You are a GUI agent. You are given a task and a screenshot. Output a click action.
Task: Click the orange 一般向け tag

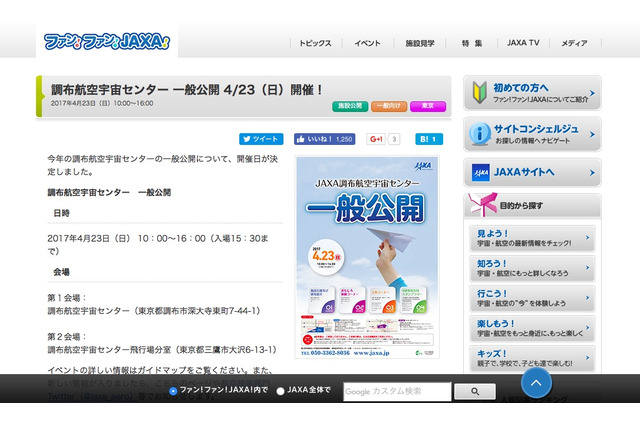pos(389,106)
